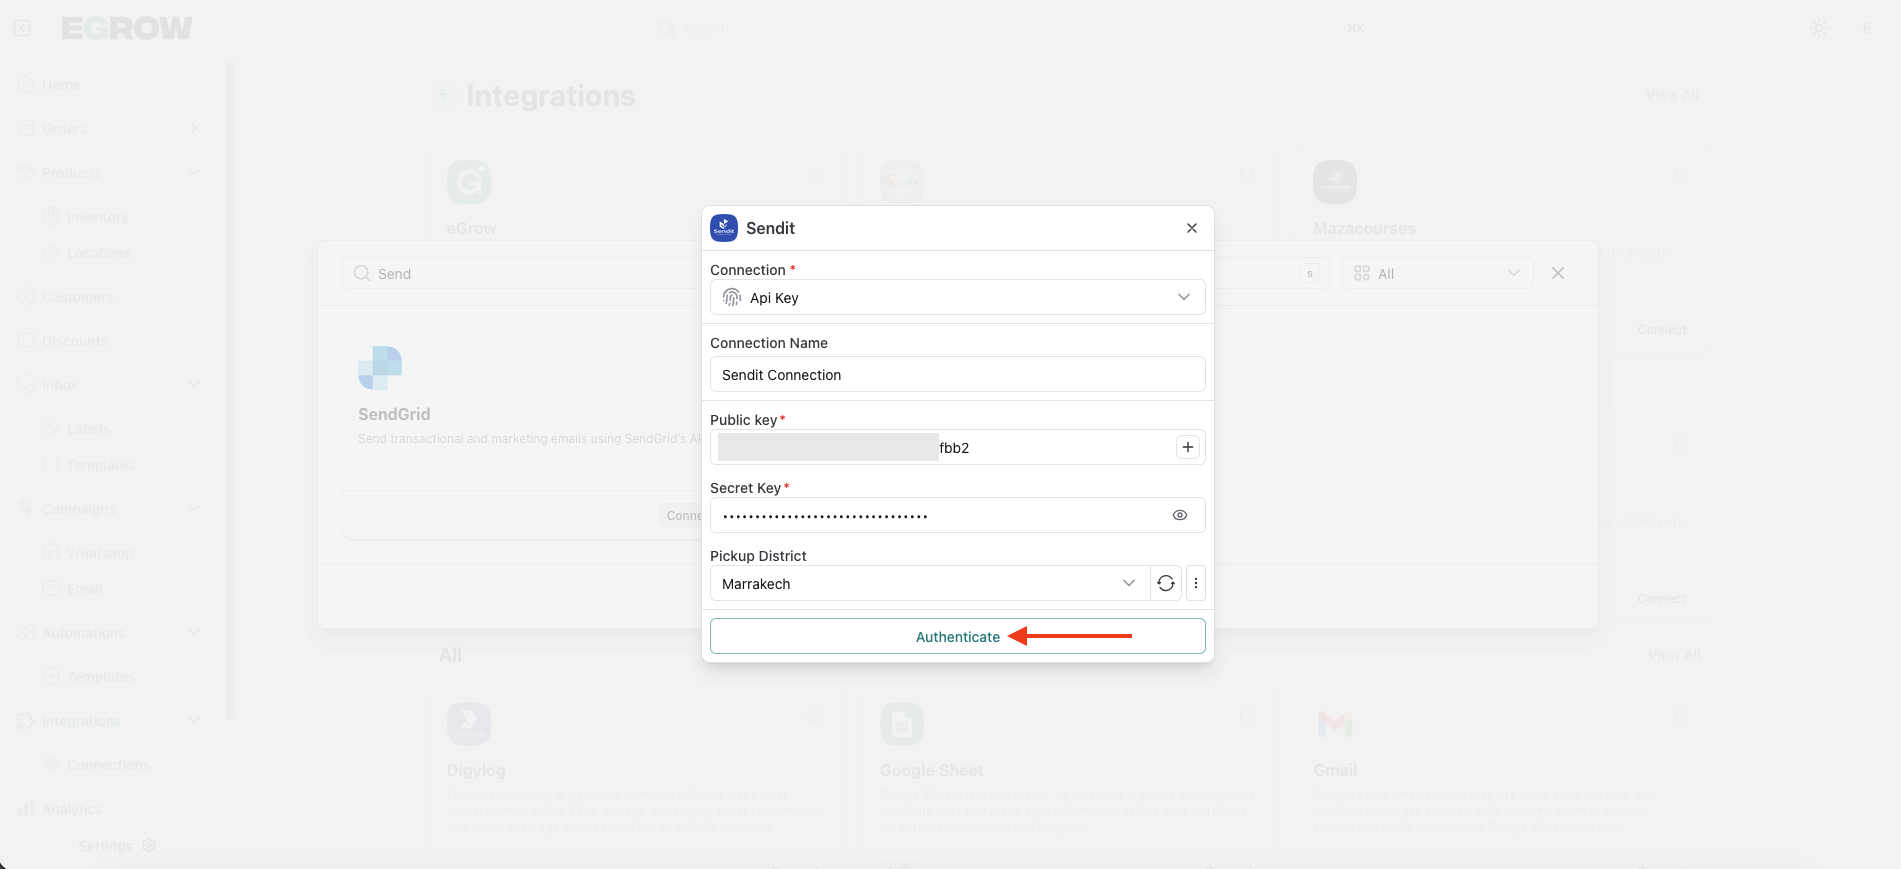This screenshot has height=869, width=1901.
Task: Open Locations in the sidebar
Action: tap(98, 253)
